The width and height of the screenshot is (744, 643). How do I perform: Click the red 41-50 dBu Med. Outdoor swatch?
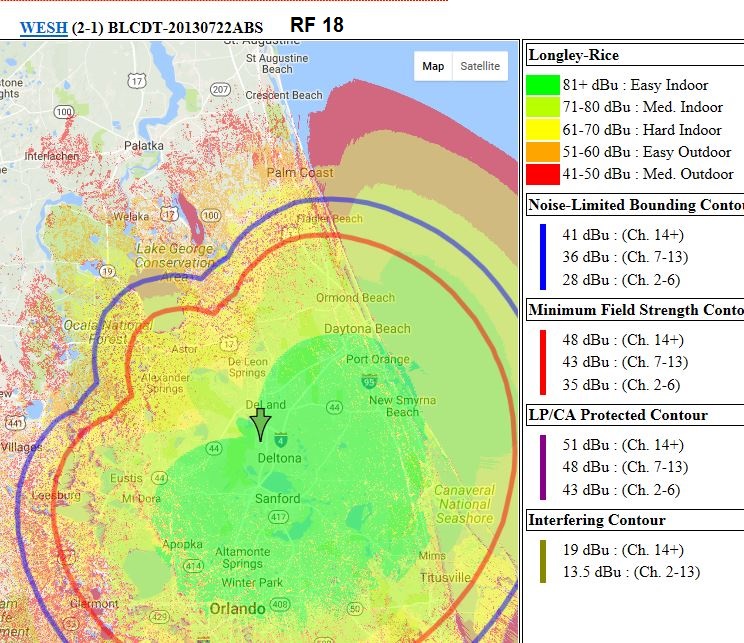pyautogui.click(x=542, y=174)
